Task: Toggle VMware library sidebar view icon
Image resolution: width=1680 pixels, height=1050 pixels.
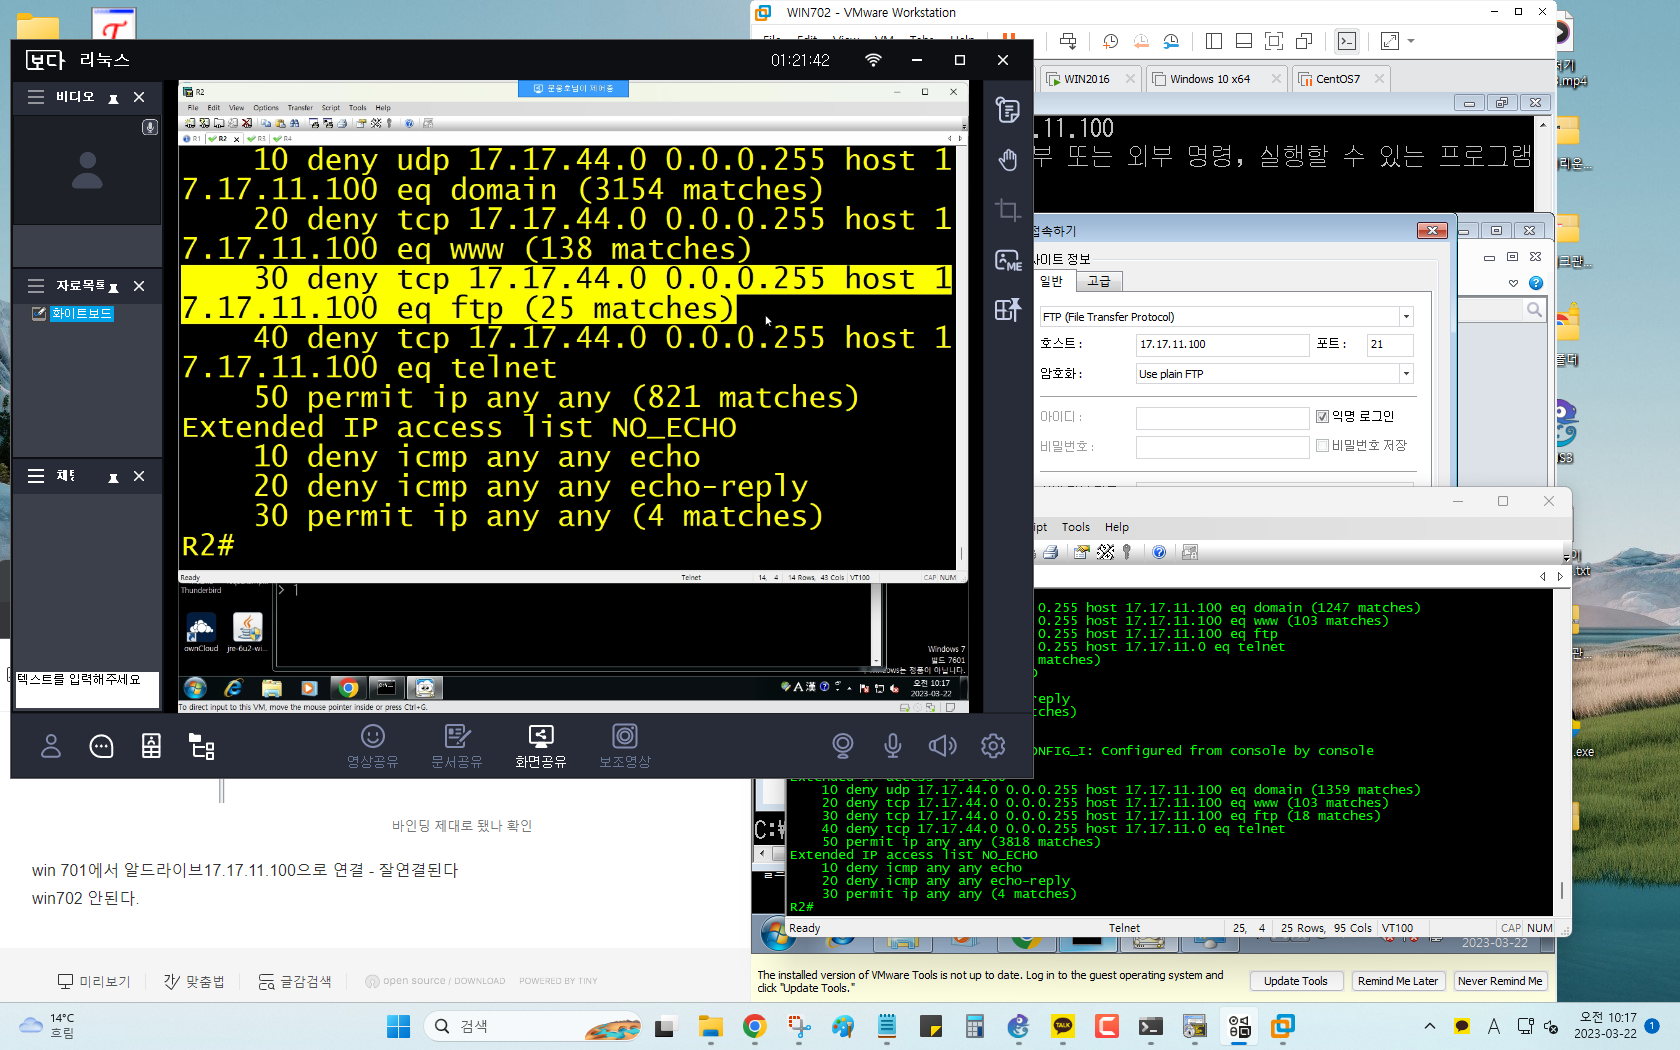Action: tap(1214, 41)
